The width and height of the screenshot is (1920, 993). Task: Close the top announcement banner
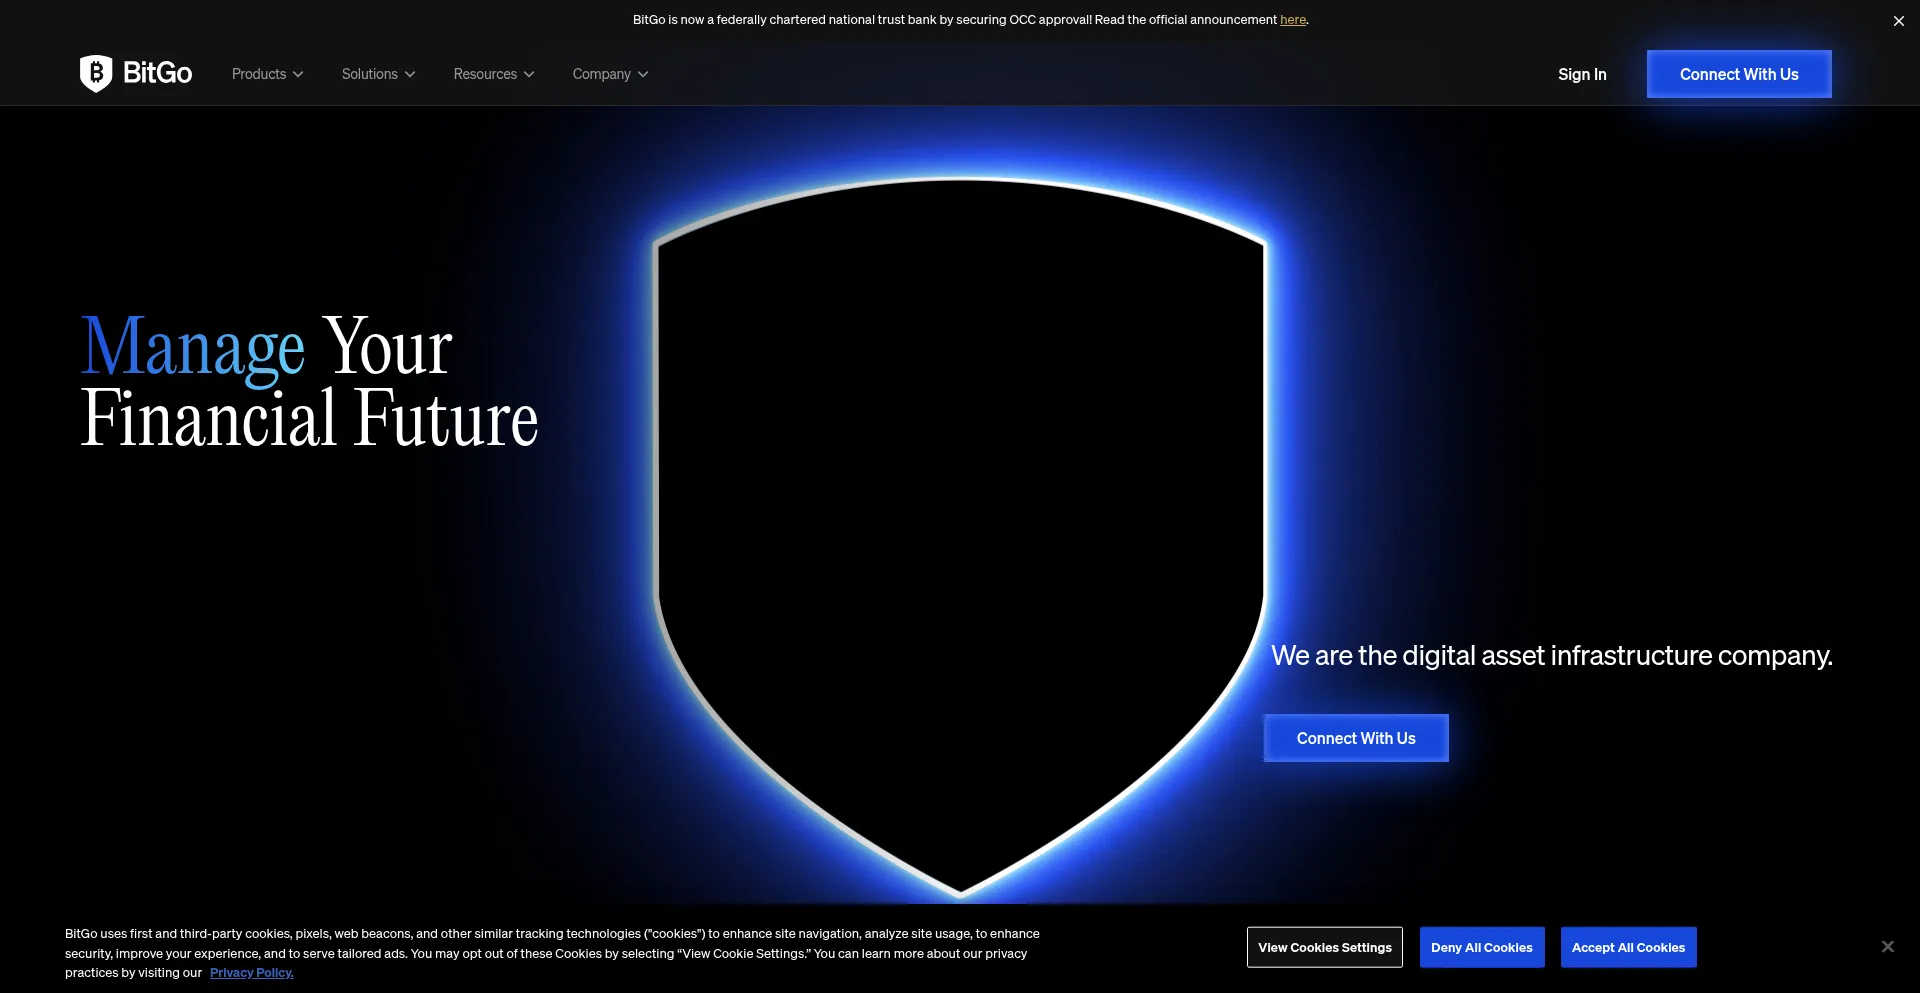(1898, 21)
